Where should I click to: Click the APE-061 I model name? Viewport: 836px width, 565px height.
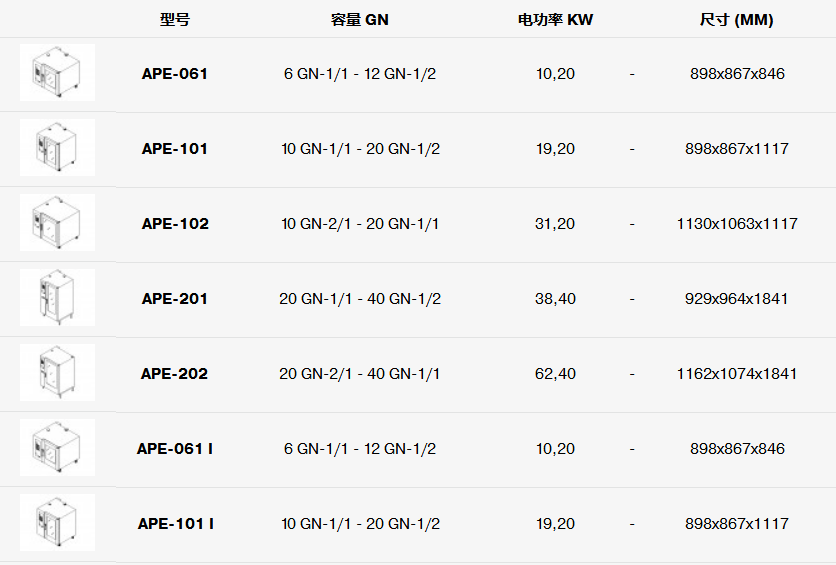pyautogui.click(x=175, y=449)
